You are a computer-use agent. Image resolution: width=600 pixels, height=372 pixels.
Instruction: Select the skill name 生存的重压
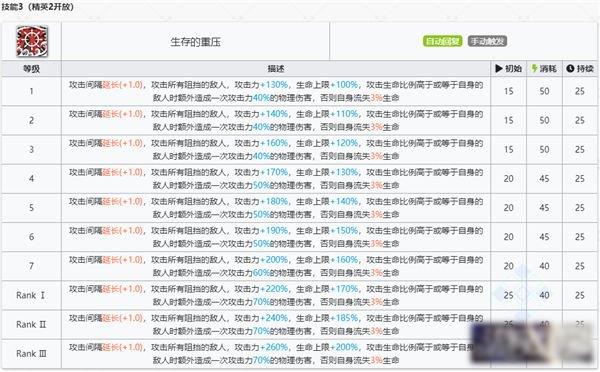point(195,42)
